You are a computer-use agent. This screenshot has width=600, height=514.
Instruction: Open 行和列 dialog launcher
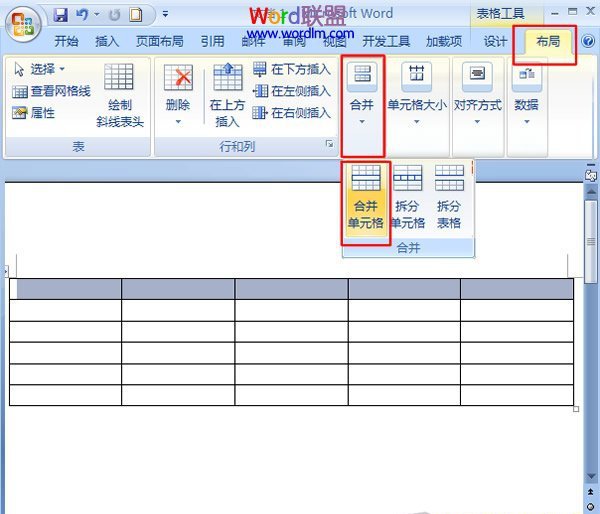pyautogui.click(x=329, y=144)
